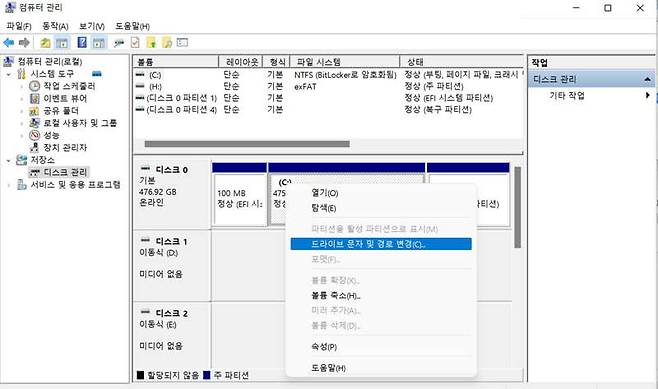Click the blue 주 파티션 legend swatch
Image resolution: width=658 pixels, height=389 pixels.
(x=206, y=375)
